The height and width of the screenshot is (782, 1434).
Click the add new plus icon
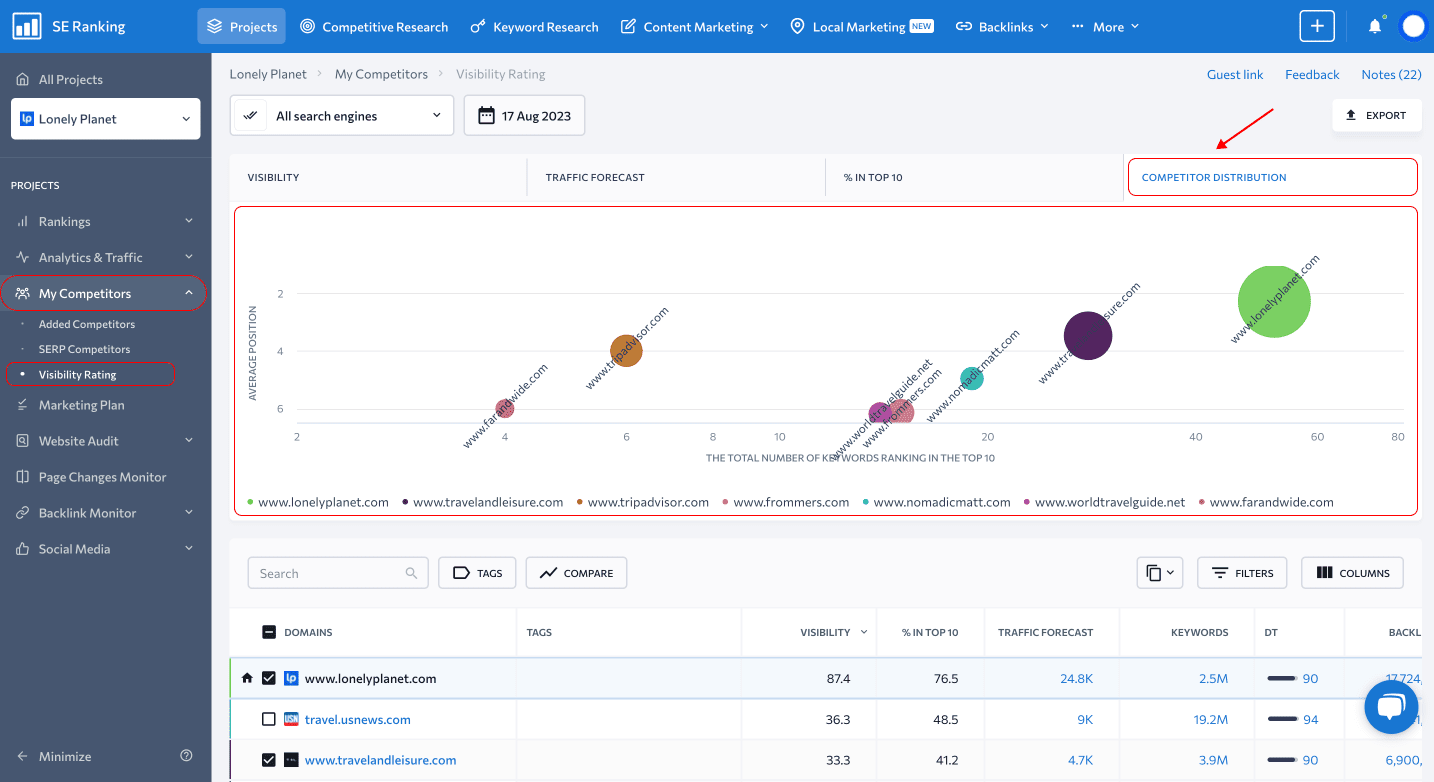(x=1317, y=27)
